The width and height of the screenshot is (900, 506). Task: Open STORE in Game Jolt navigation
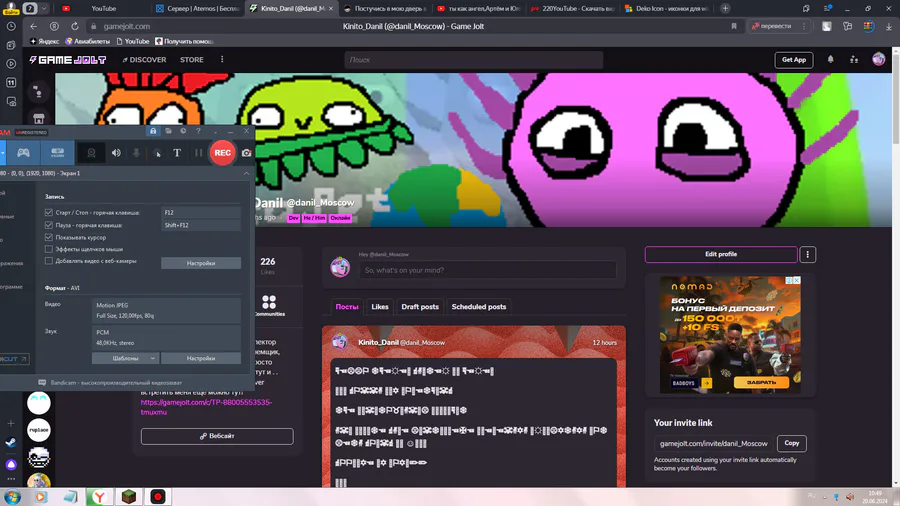click(x=192, y=60)
